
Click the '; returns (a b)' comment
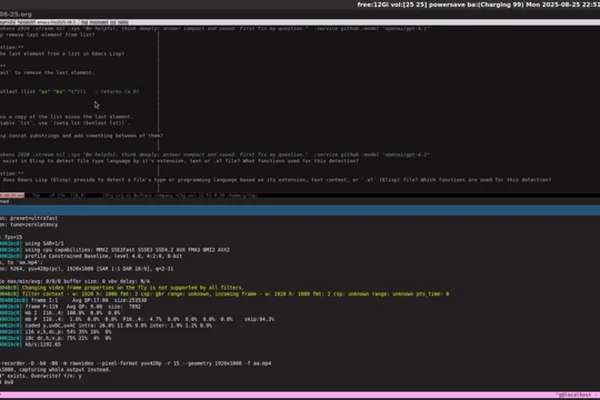coord(117,91)
